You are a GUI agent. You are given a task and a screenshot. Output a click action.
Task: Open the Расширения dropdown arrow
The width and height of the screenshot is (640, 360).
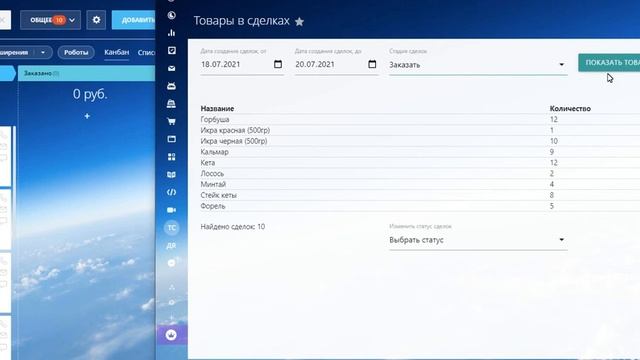tap(43, 52)
